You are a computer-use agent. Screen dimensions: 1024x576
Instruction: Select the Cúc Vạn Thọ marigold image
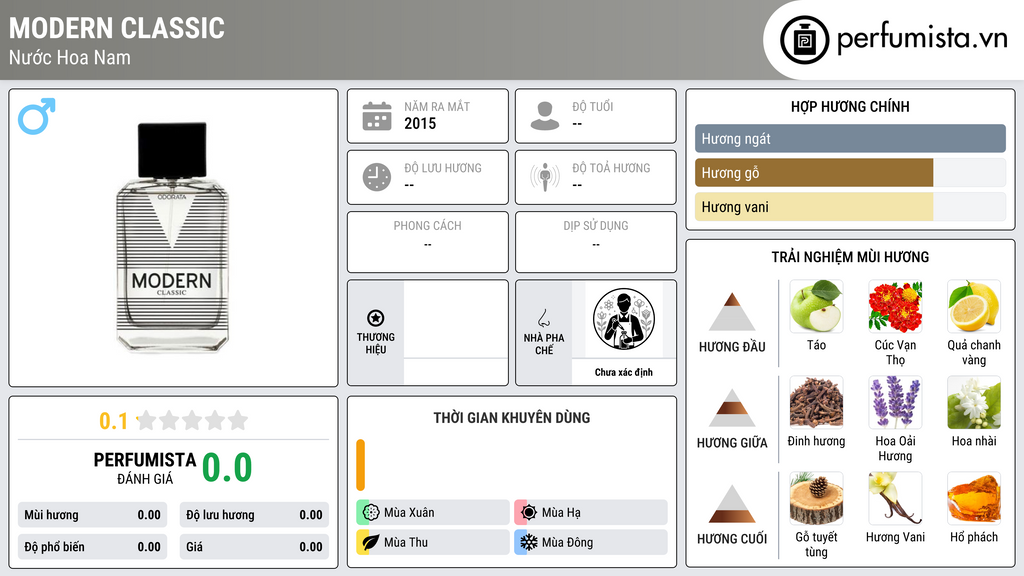(895, 306)
